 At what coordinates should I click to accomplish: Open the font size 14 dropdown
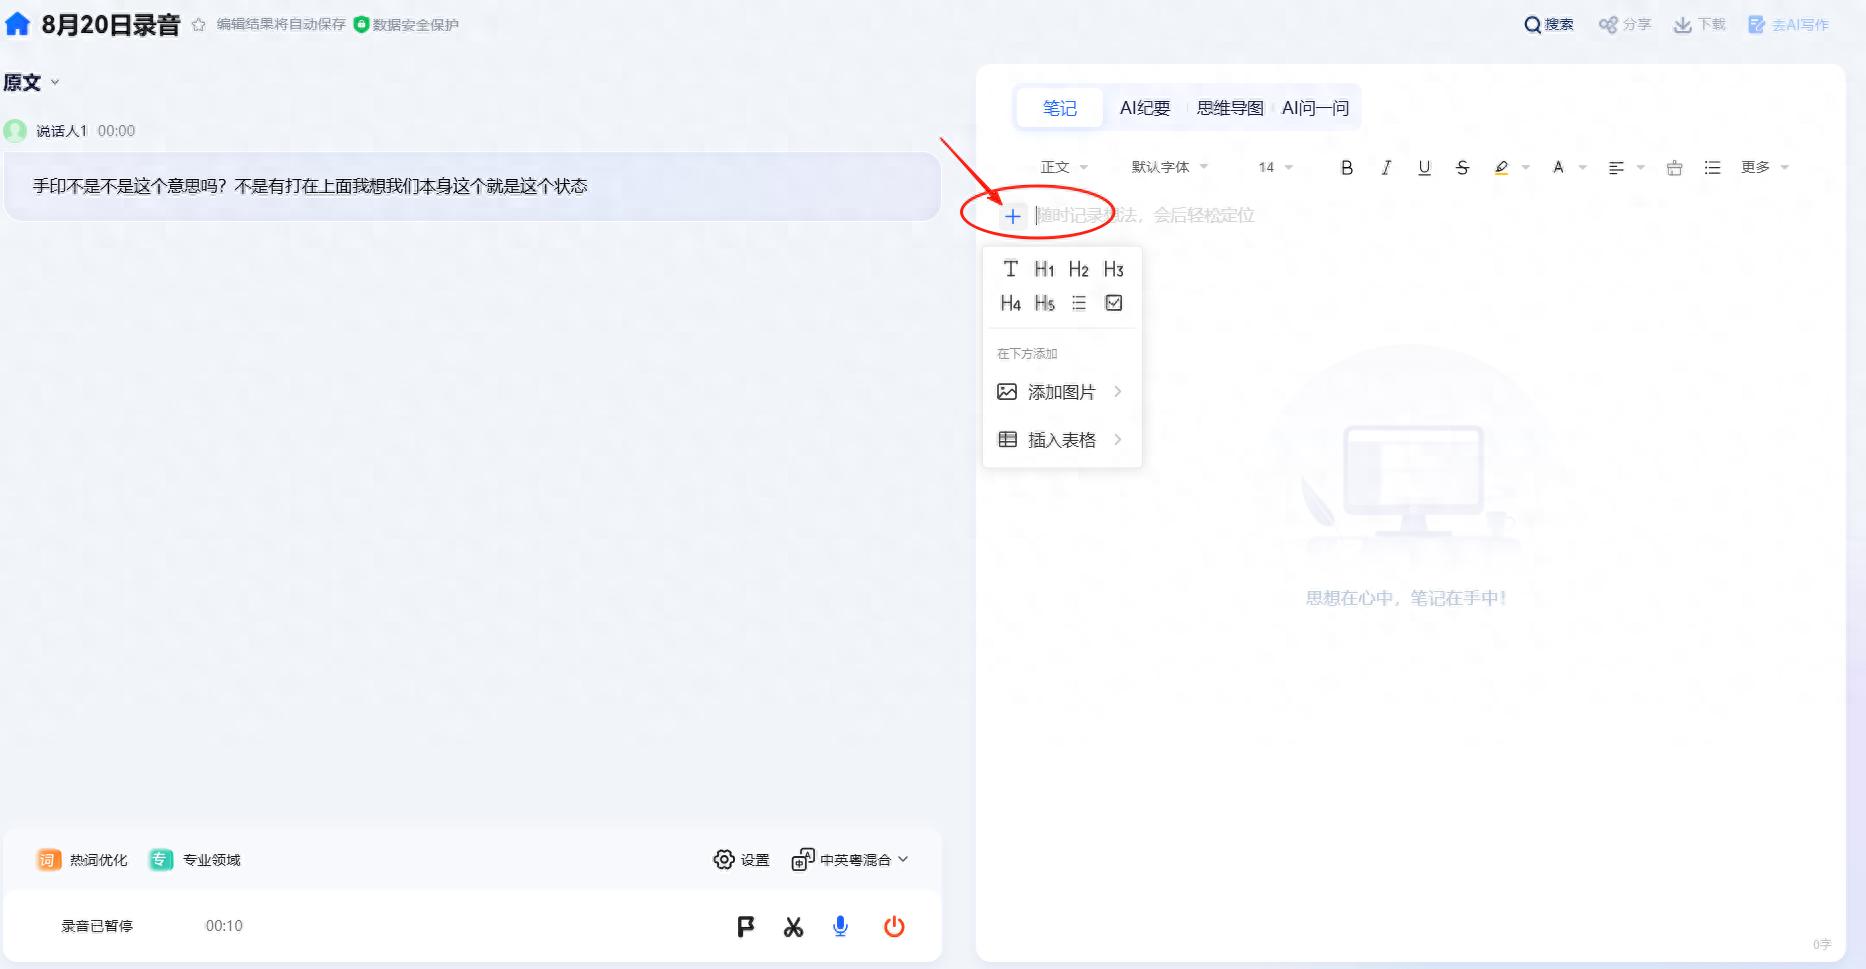[x=1275, y=167]
